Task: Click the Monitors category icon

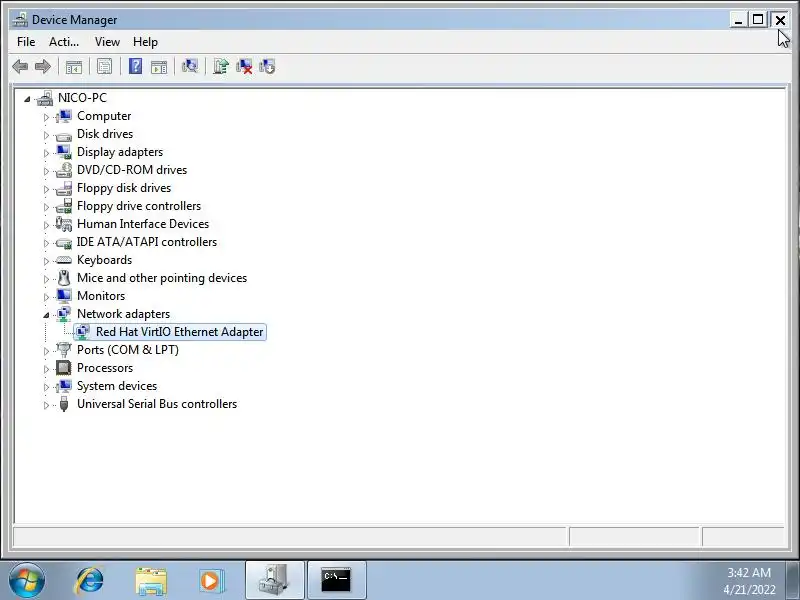Action: [x=64, y=296]
